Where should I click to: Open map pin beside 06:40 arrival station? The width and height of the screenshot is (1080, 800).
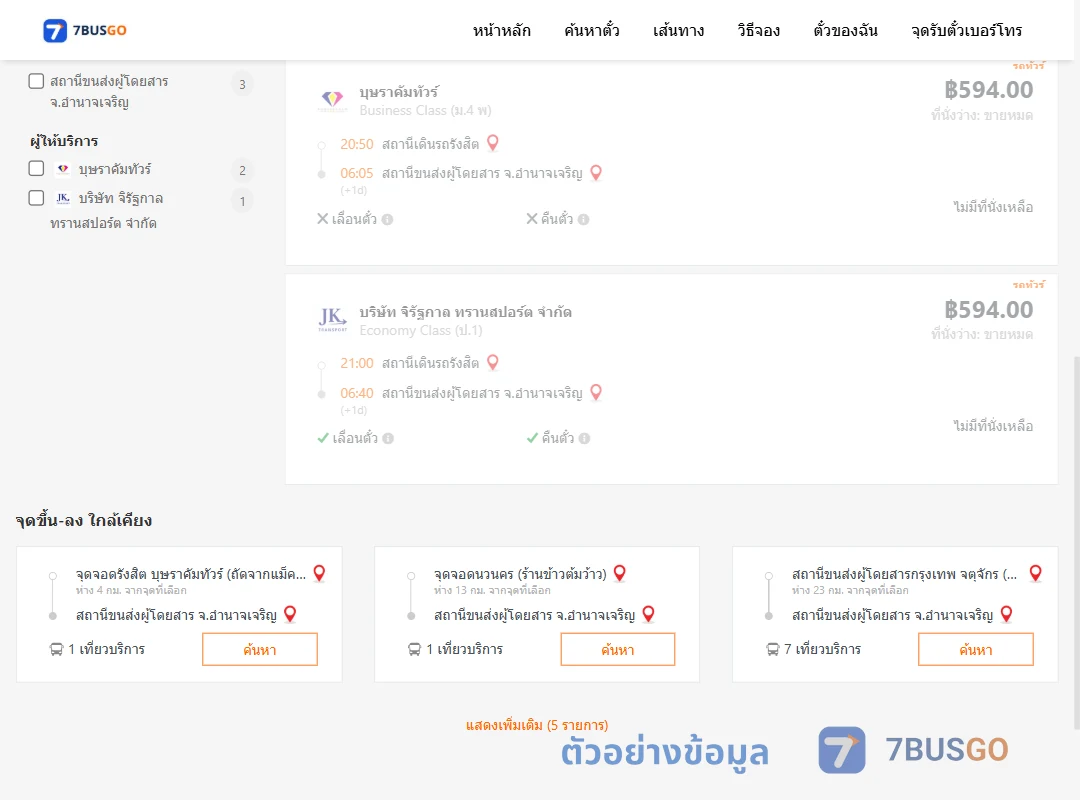[596, 393]
